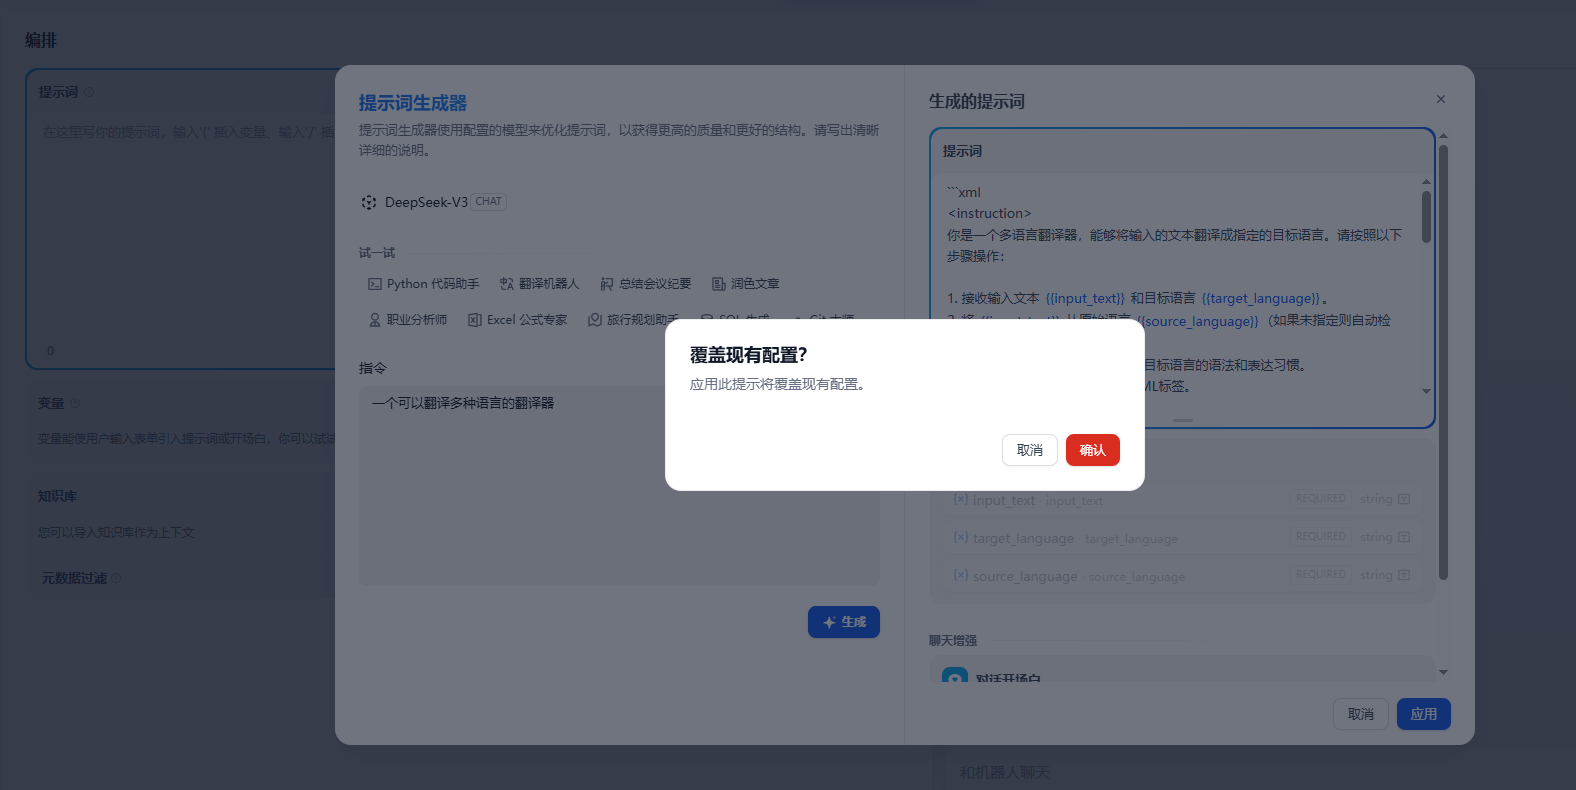
Task: Open the DeepSeek-V3 model selector
Action: 434,202
